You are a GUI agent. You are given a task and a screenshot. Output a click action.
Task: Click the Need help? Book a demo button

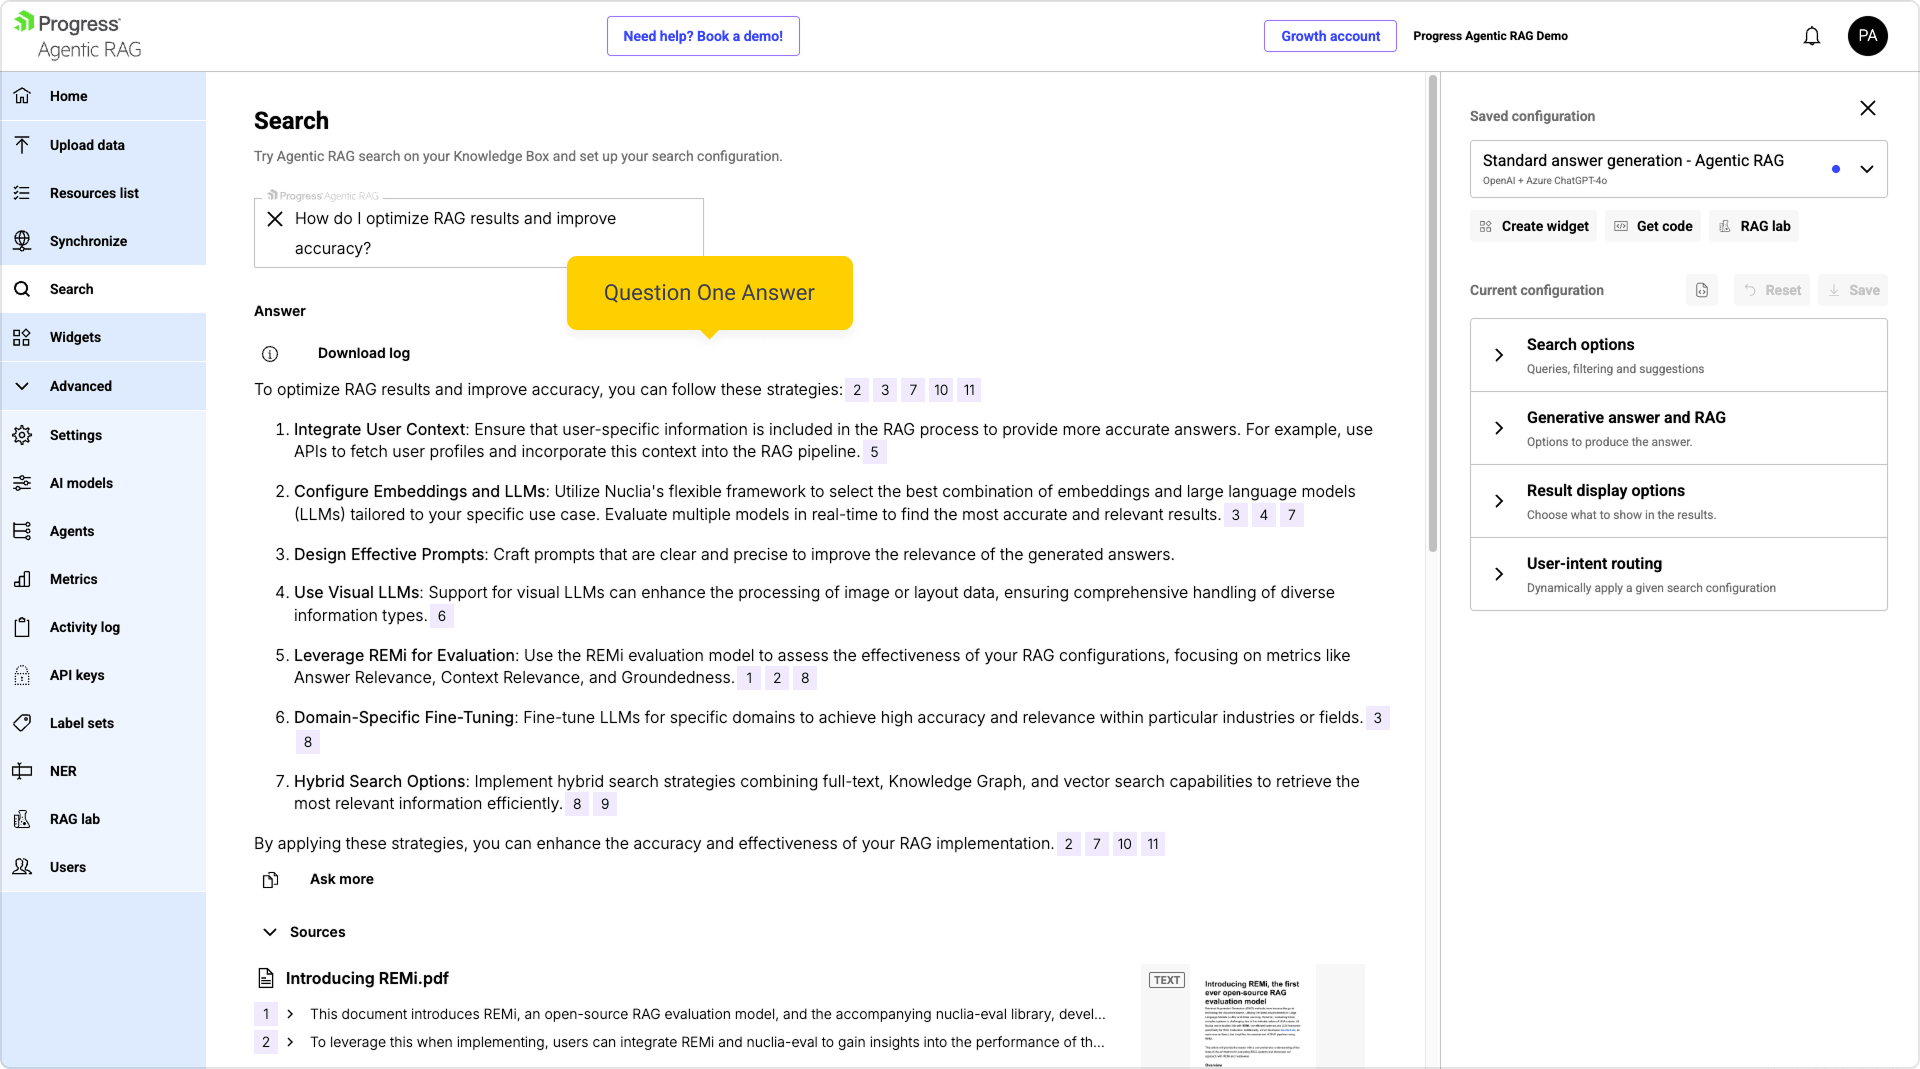[x=702, y=36]
